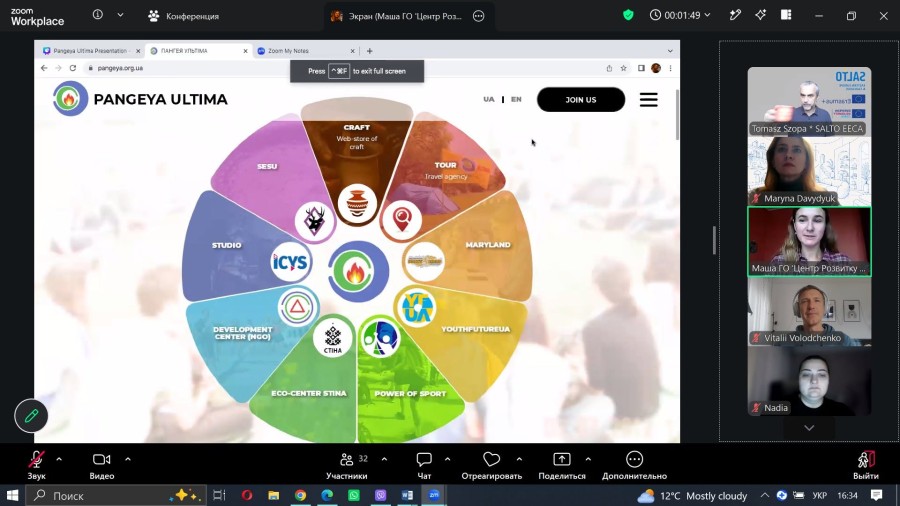Show more participants with the down chevron
The width and height of the screenshot is (900, 506).
point(809,428)
